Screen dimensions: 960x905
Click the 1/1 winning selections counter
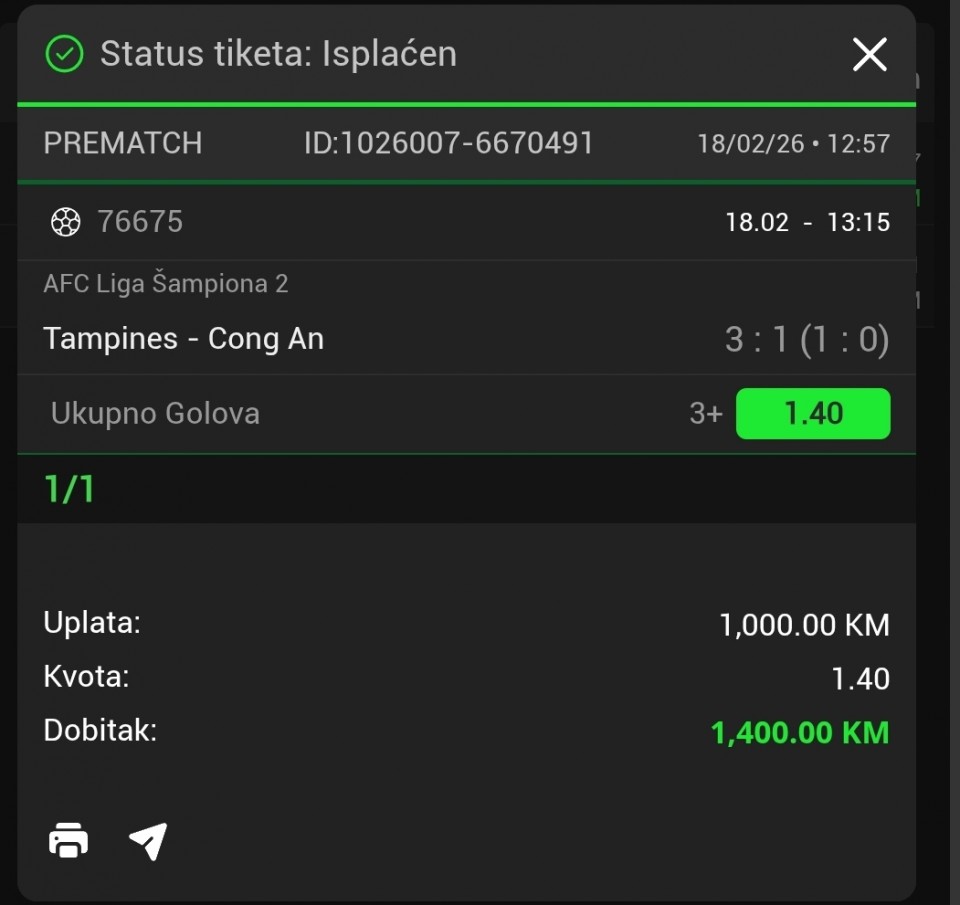click(69, 490)
